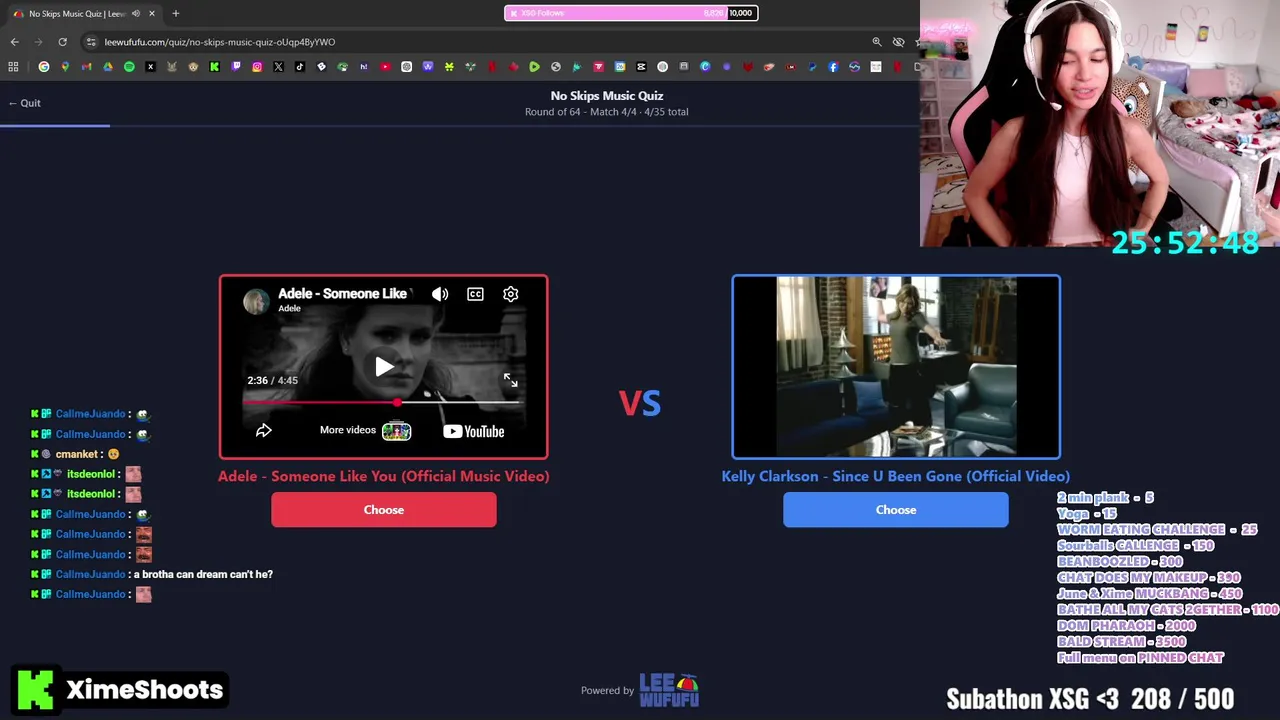Go back in browser
The image size is (1280, 720).
coord(14,42)
